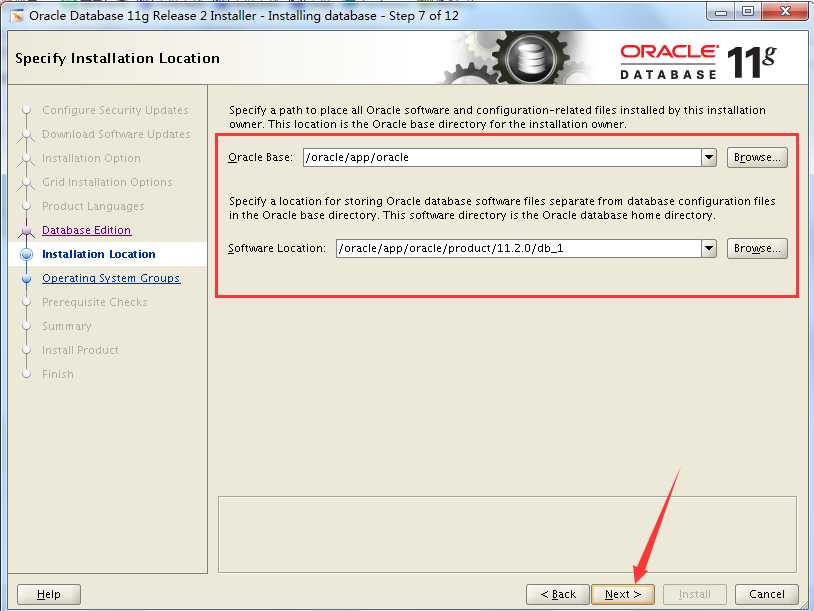This screenshot has width=814, height=611.
Task: Go back with the Back button
Action: (x=558, y=594)
